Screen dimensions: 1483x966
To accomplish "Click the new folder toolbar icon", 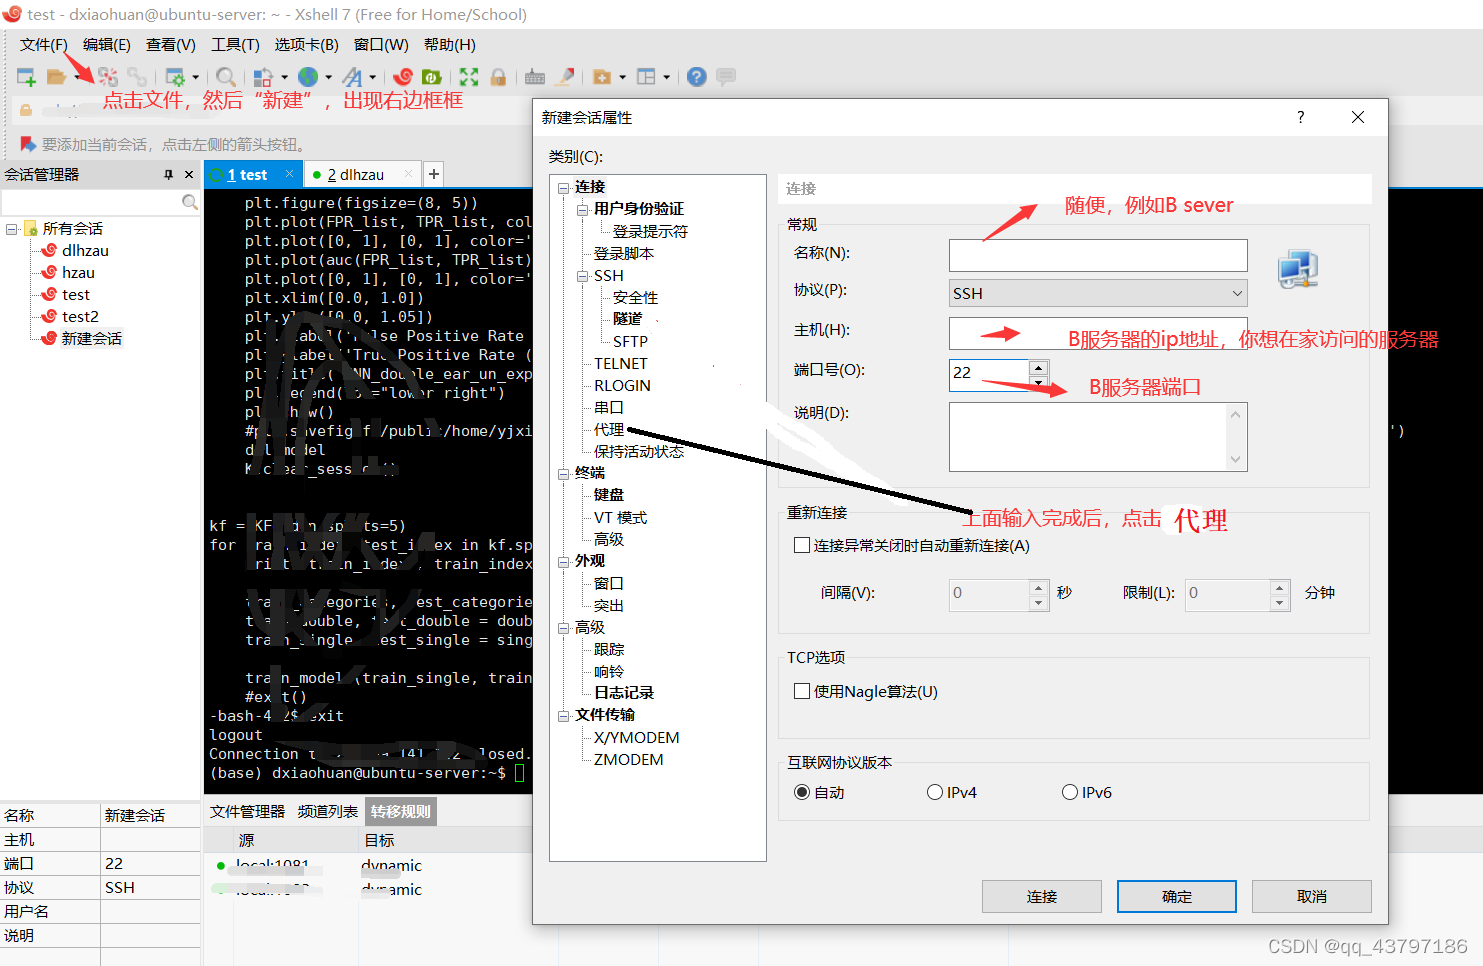I will click(x=602, y=77).
